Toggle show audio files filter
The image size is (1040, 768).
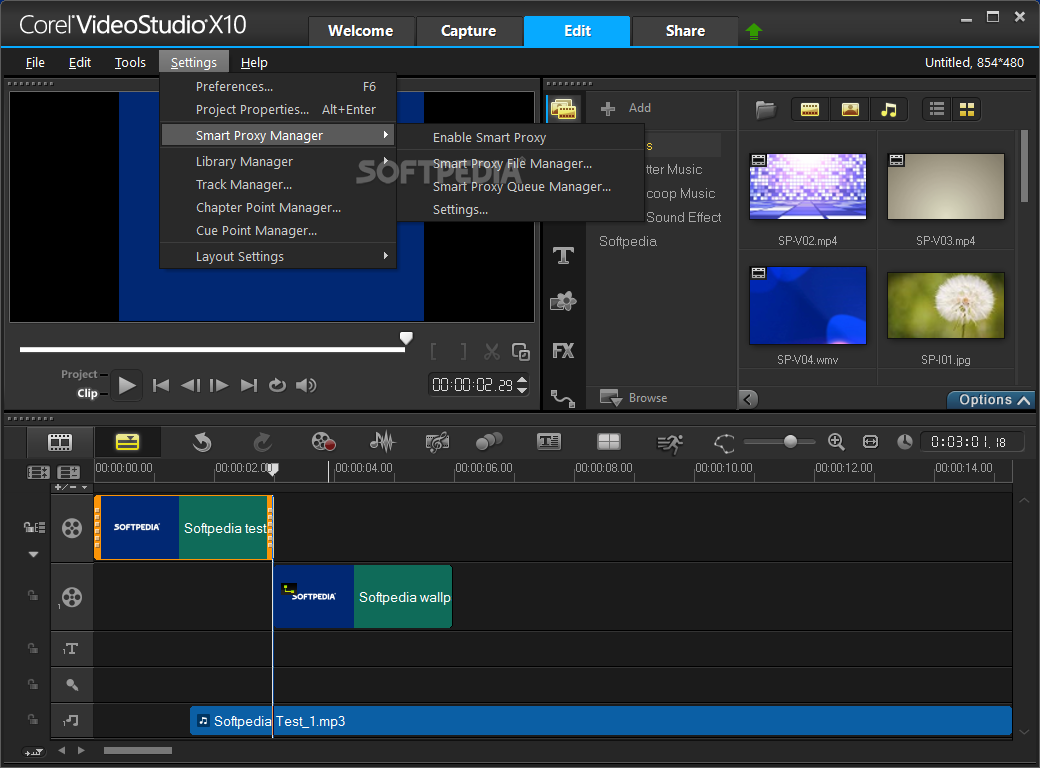[x=889, y=109]
